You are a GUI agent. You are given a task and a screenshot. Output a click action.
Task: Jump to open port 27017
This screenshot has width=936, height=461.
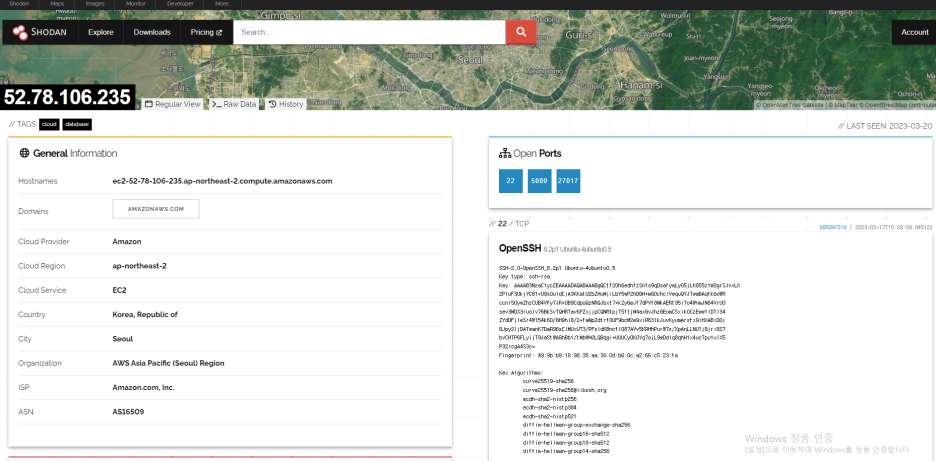[568, 181]
